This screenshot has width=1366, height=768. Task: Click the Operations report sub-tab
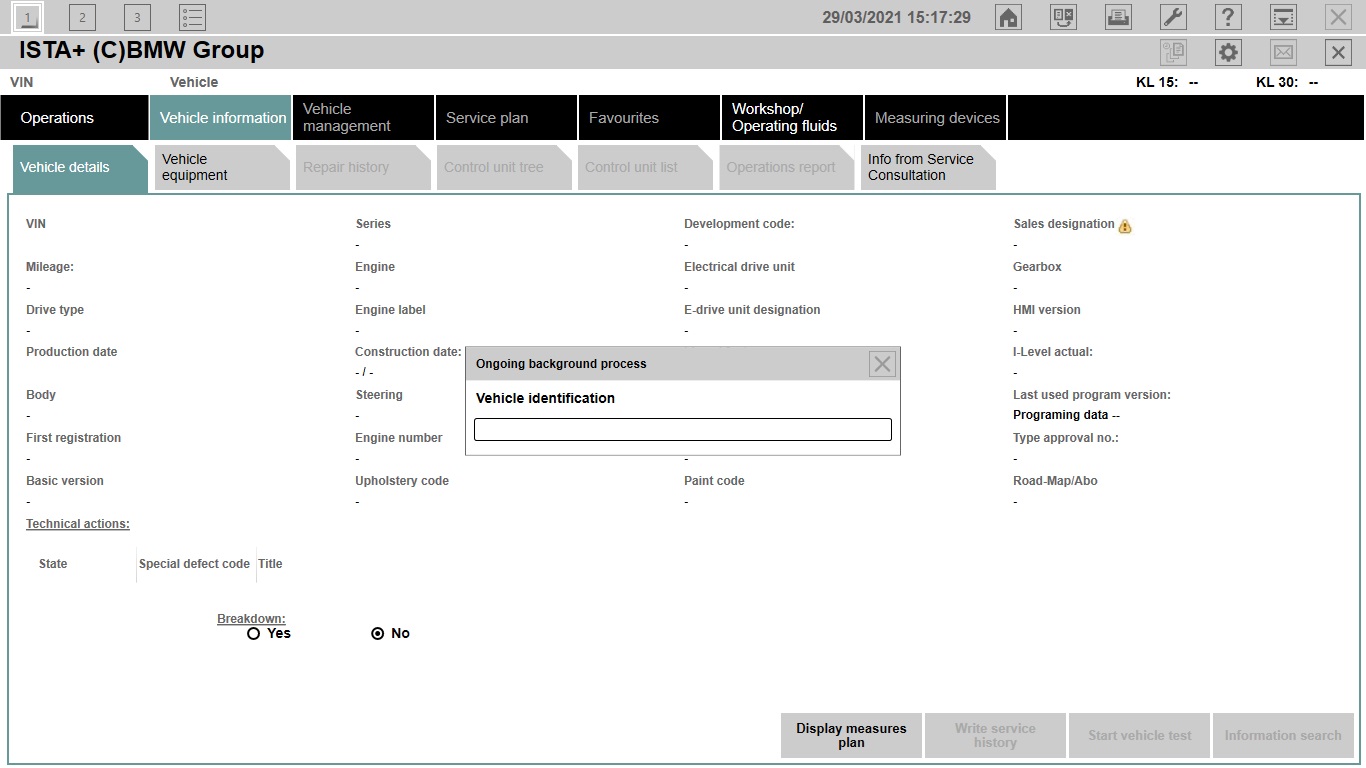click(x=786, y=168)
